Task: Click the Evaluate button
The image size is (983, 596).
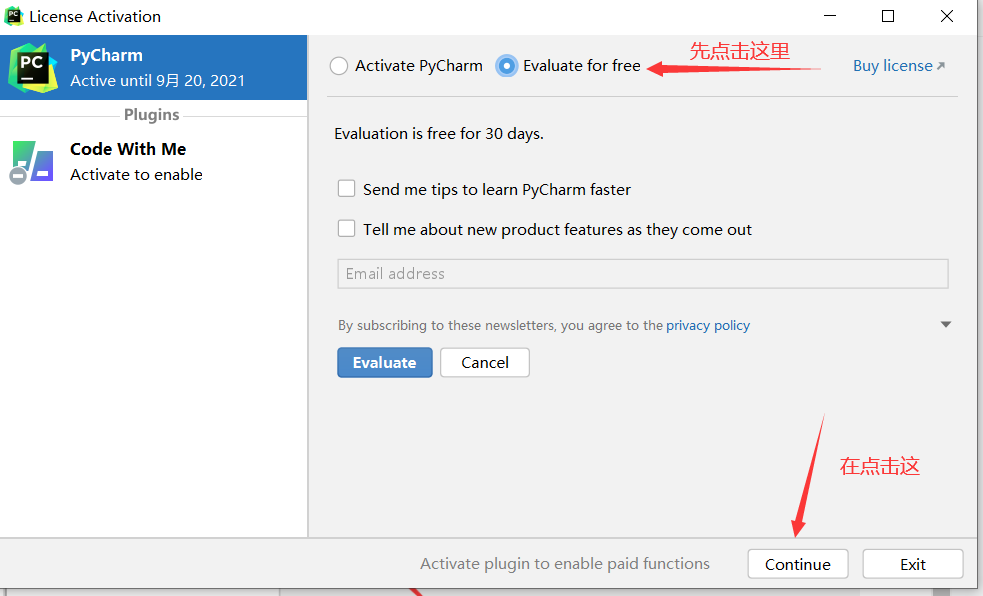Action: 385,362
